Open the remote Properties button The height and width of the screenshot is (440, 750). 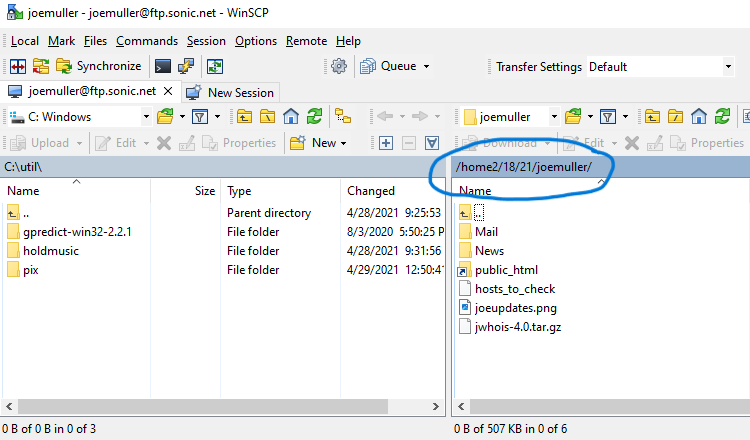tap(707, 143)
